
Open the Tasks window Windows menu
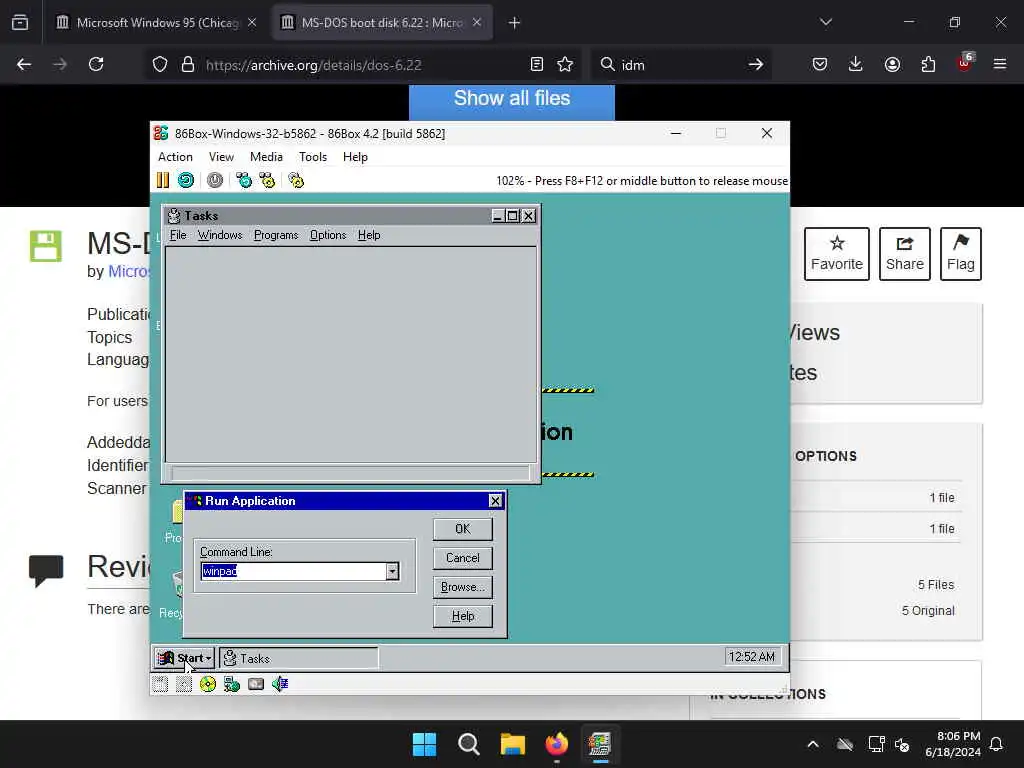[x=220, y=235]
